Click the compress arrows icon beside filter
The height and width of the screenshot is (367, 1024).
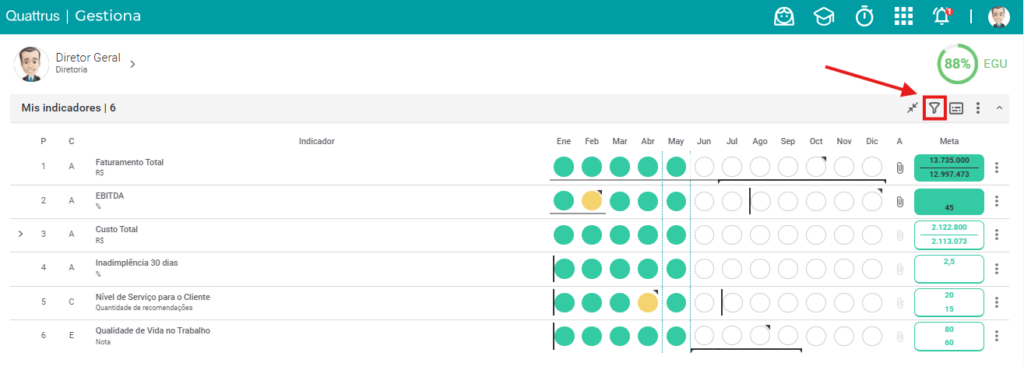912,108
